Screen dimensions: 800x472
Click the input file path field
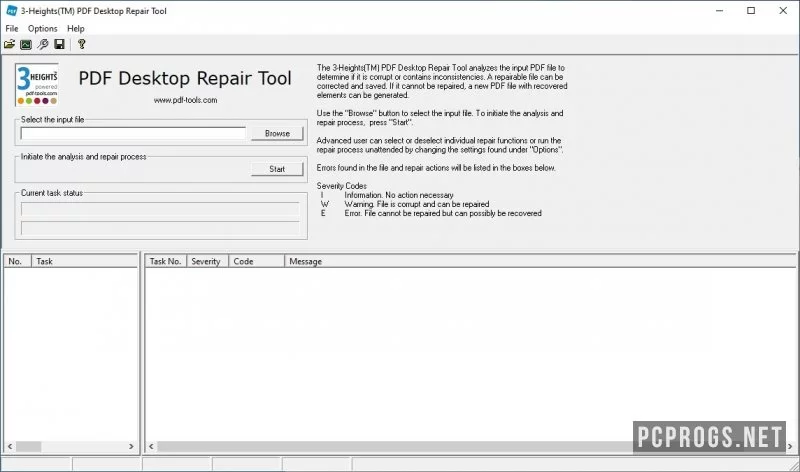[x=133, y=133]
